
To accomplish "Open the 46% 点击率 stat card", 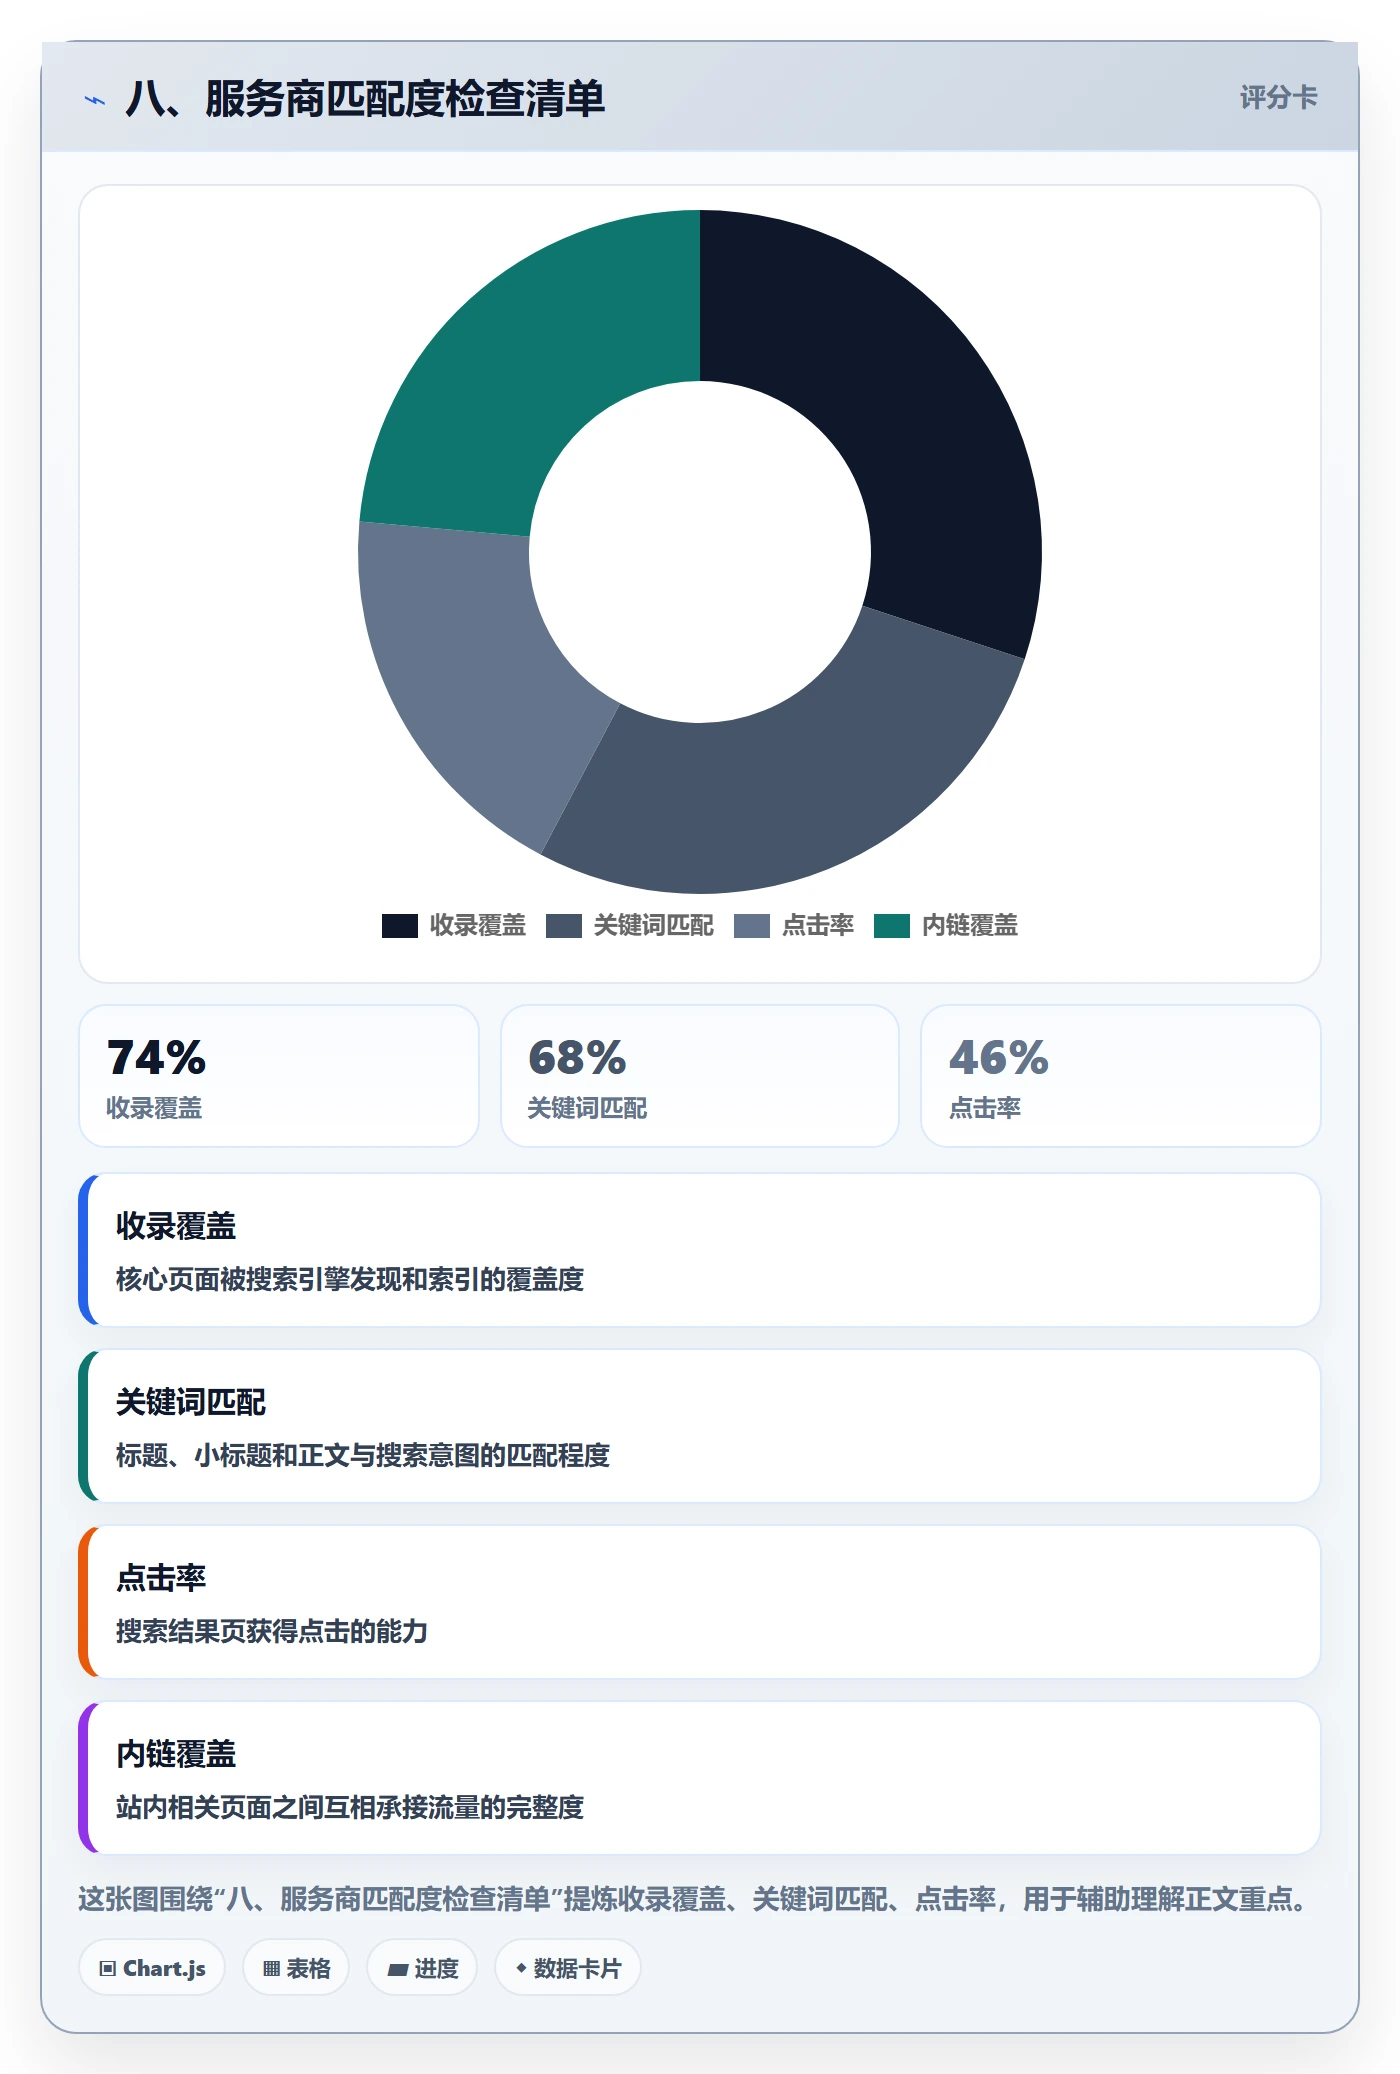I will click(1121, 1076).
